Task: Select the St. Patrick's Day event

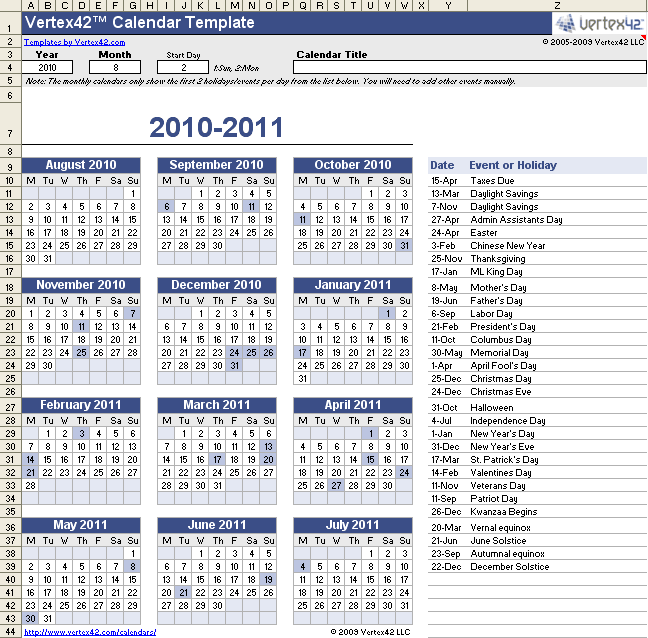Action: click(x=504, y=460)
